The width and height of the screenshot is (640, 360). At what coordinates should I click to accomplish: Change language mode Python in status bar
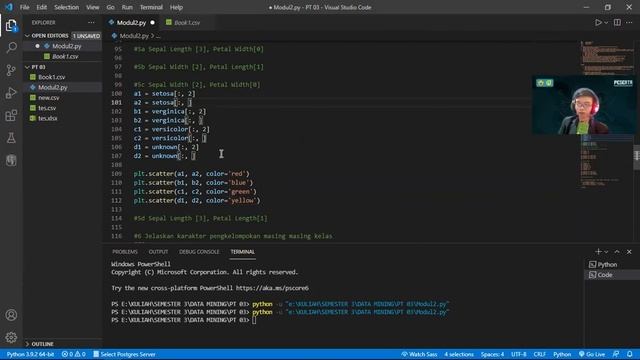click(562, 354)
